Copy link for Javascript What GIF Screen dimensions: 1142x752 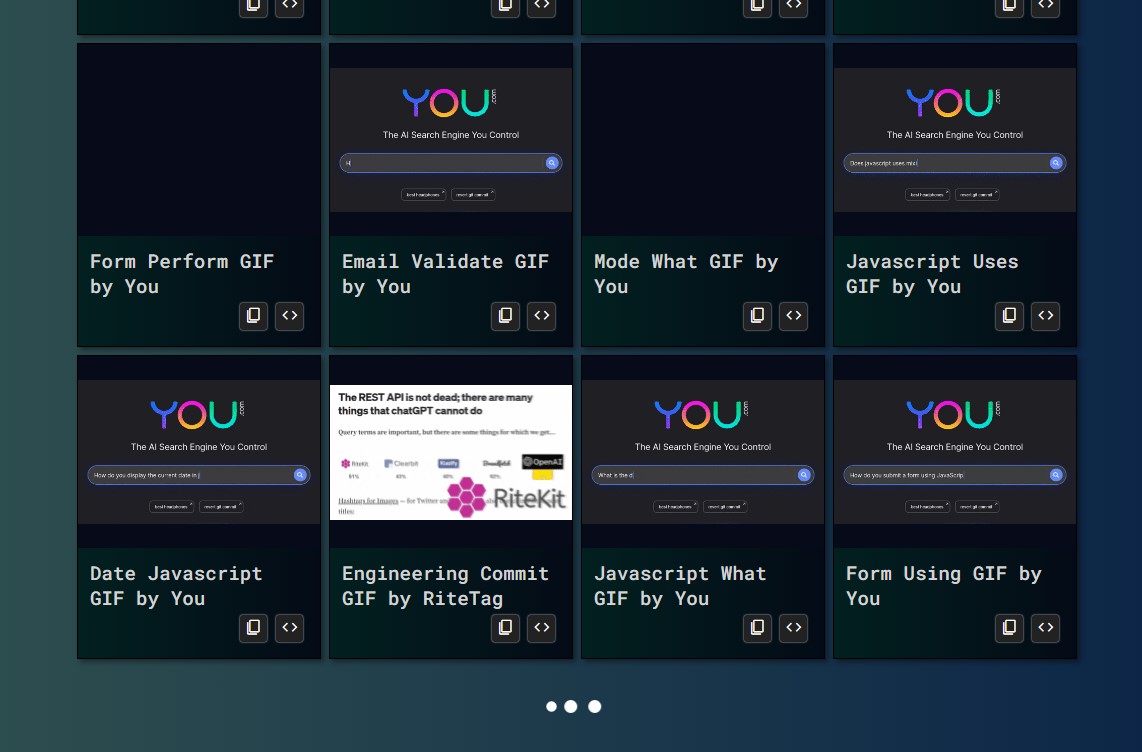(757, 628)
